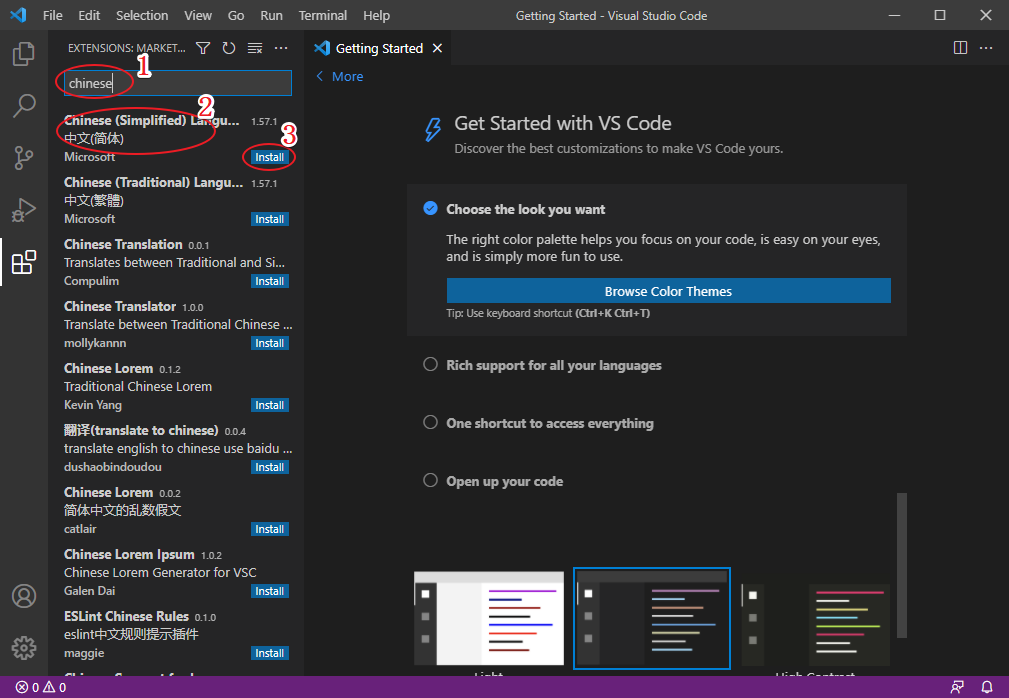This screenshot has height=698, width=1009.
Task: Open the Explorer view in activity bar
Action: coord(24,53)
